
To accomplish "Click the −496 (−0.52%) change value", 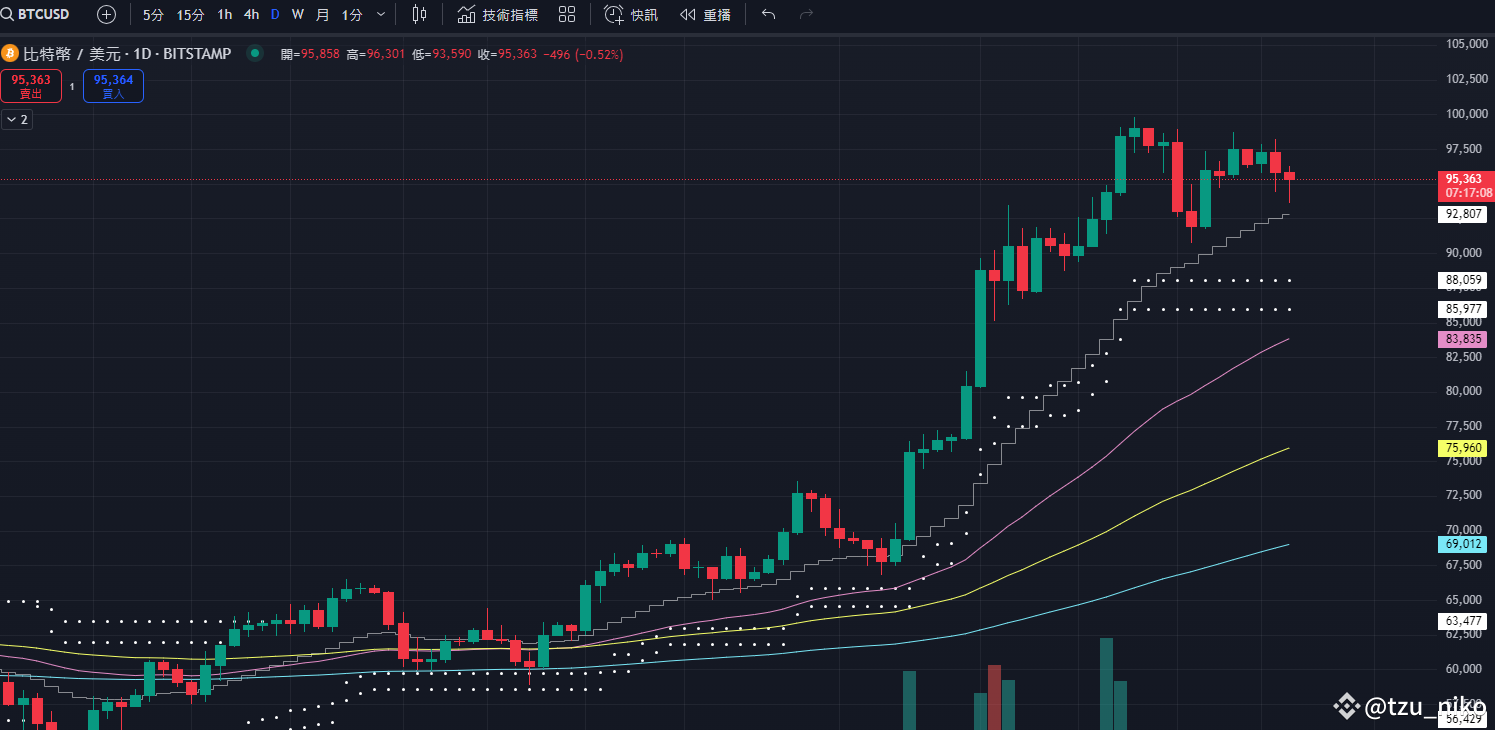I will (x=583, y=54).
